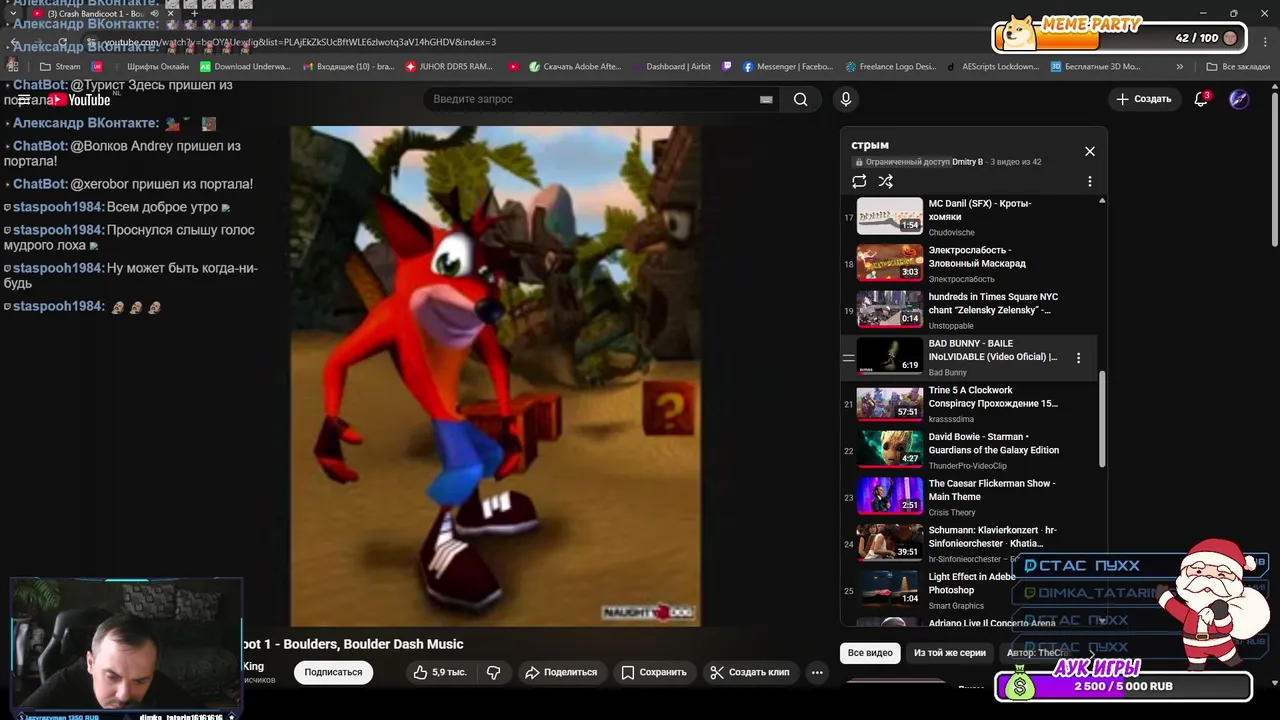
Task: Open the account avatar menu
Action: [x=1239, y=99]
